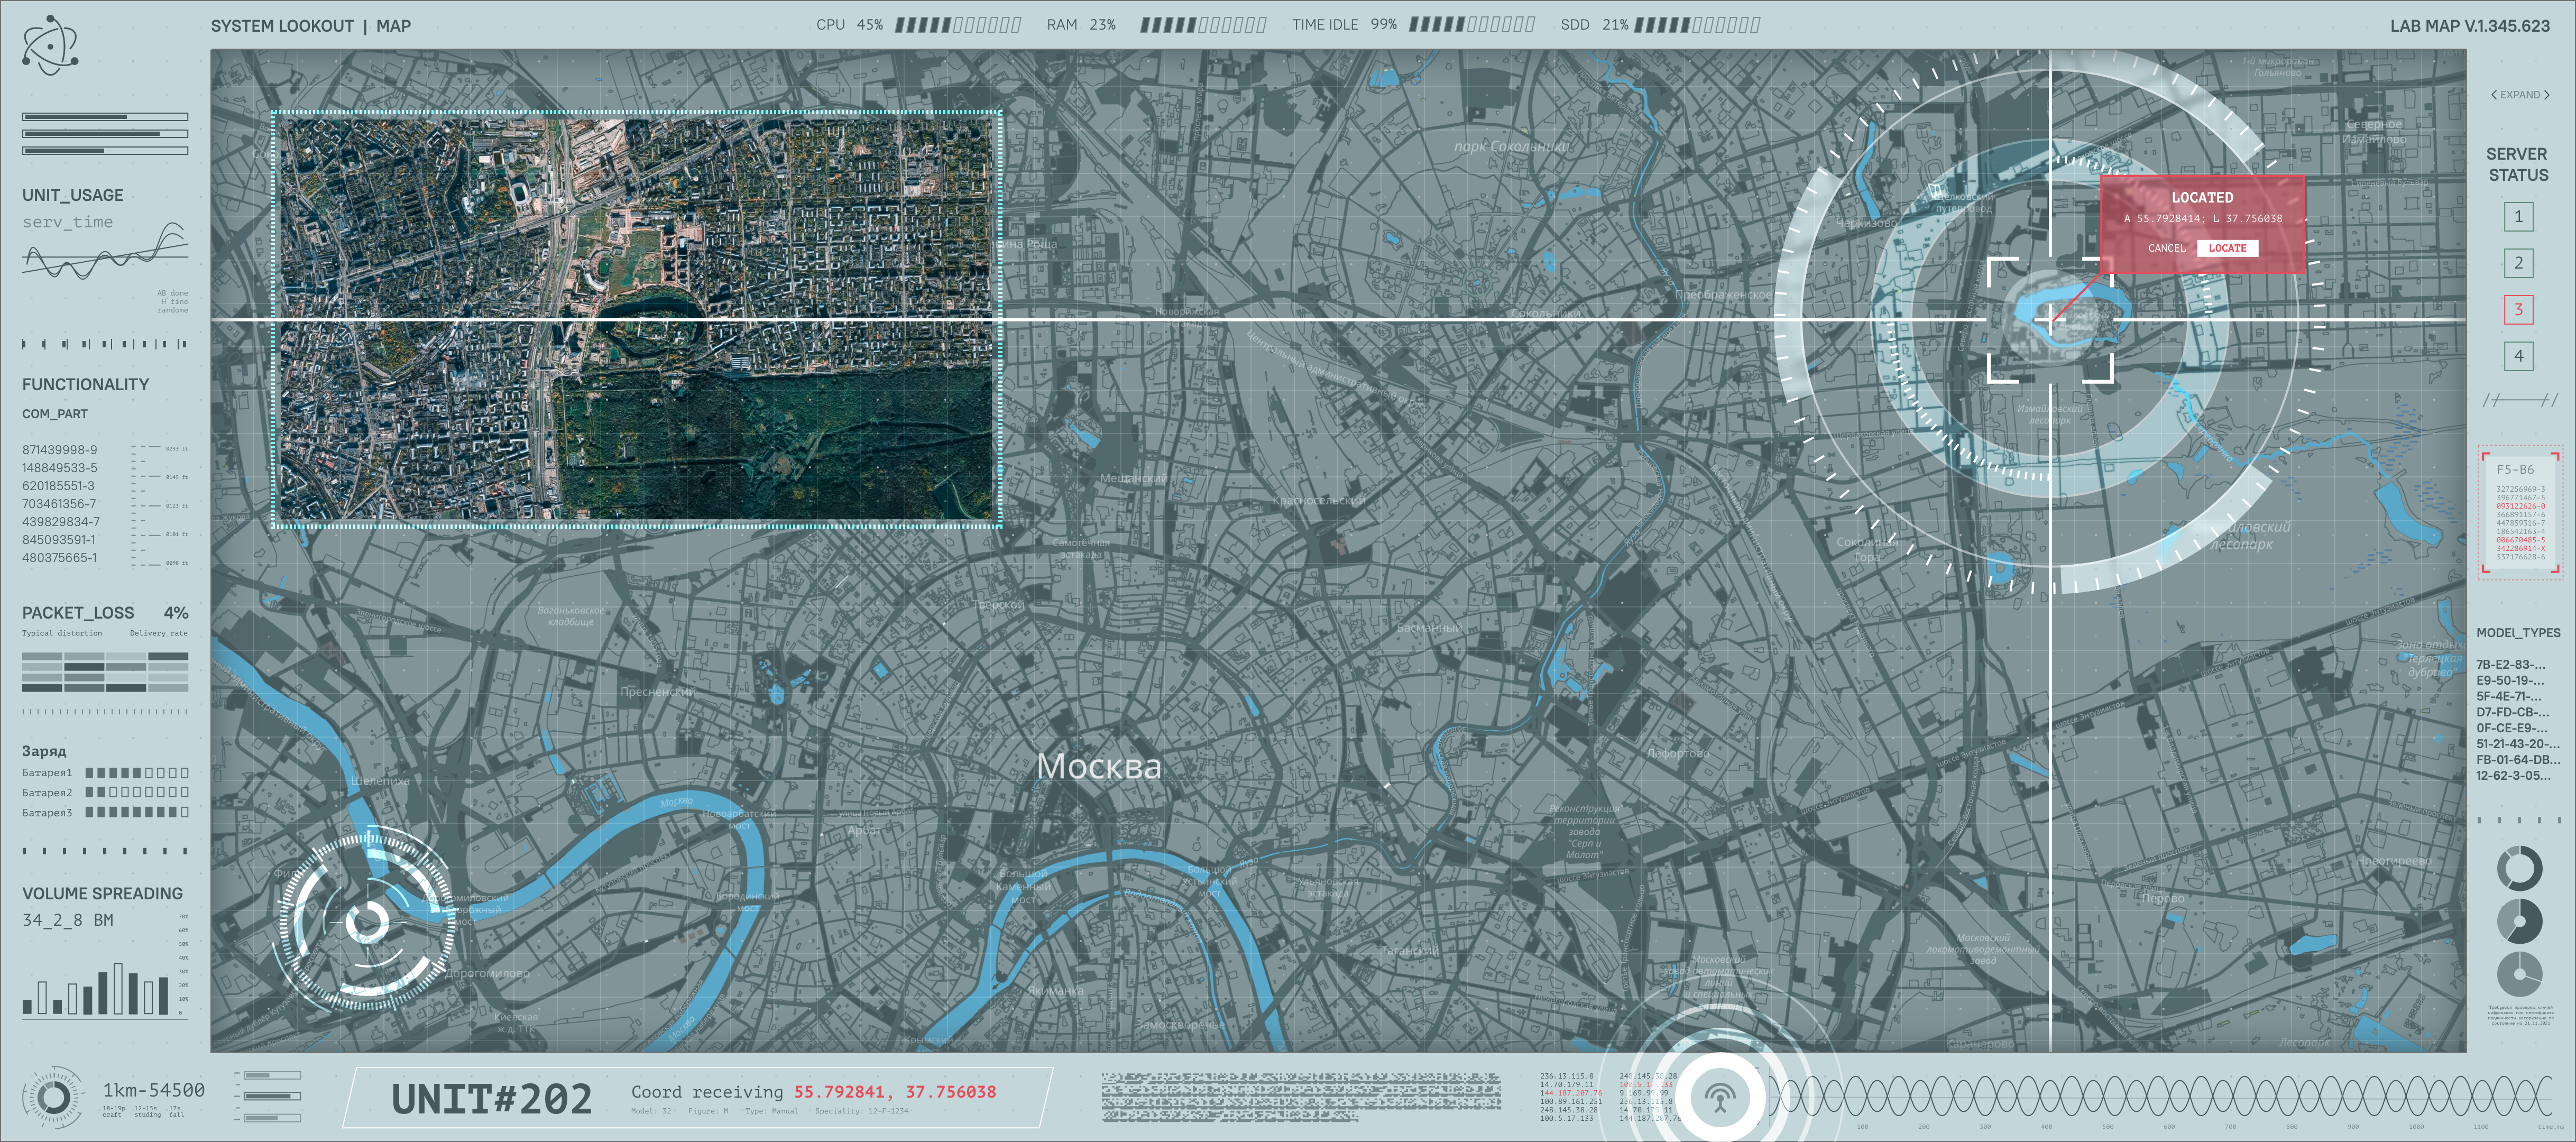Expand model type FB-01-64-DB...

coord(2518,760)
